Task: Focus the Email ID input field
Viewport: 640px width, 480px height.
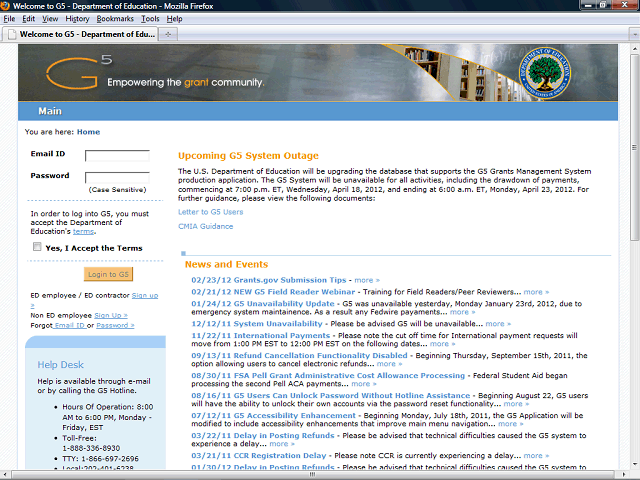Action: (117, 156)
